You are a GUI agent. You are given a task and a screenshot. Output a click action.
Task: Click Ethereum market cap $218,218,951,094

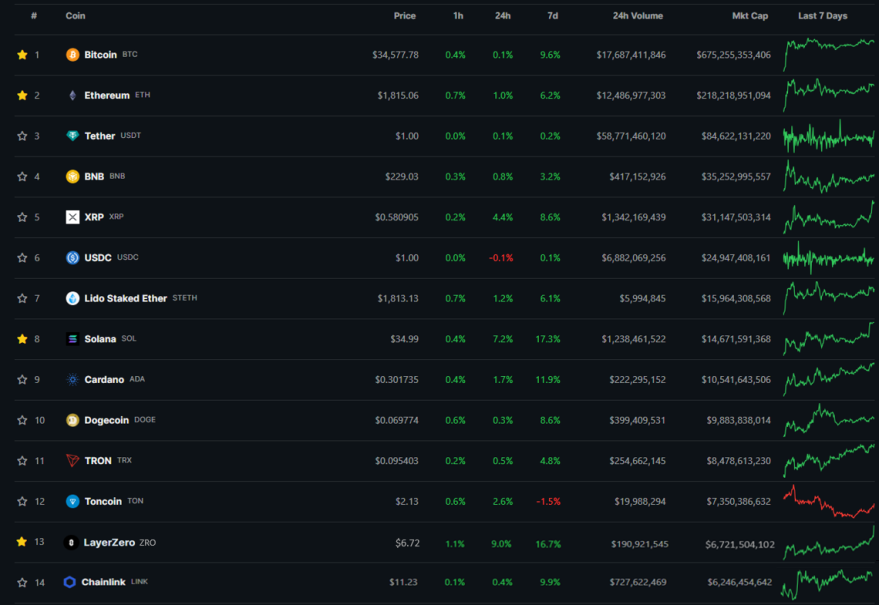click(733, 95)
